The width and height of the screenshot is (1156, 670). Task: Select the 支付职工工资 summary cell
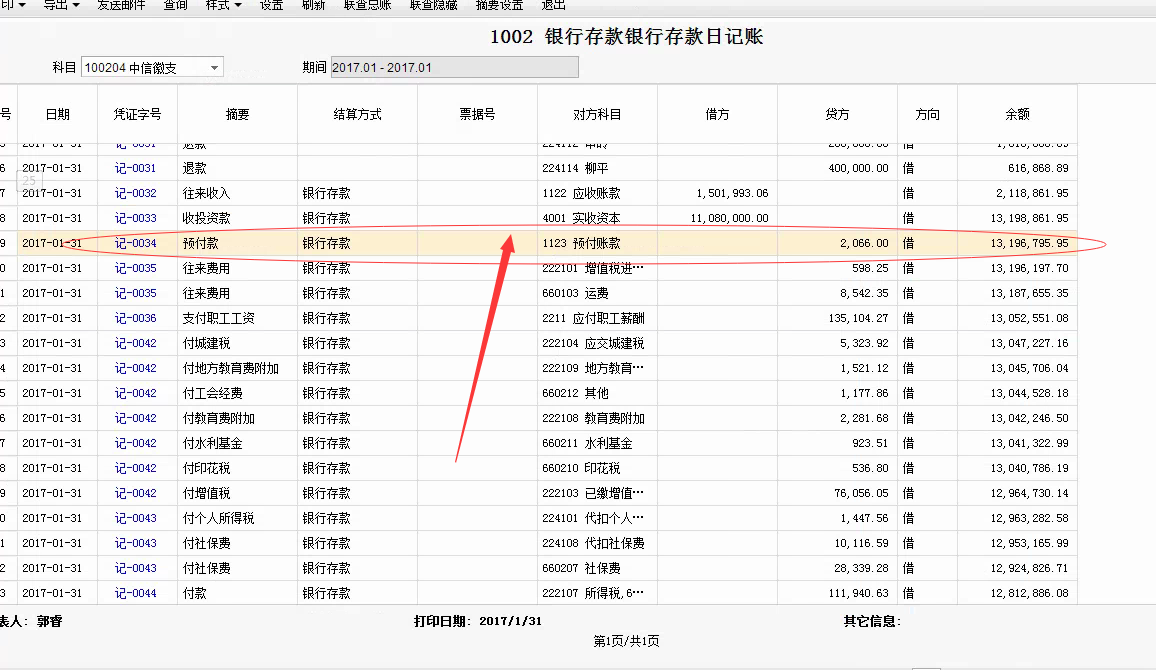tap(237, 318)
